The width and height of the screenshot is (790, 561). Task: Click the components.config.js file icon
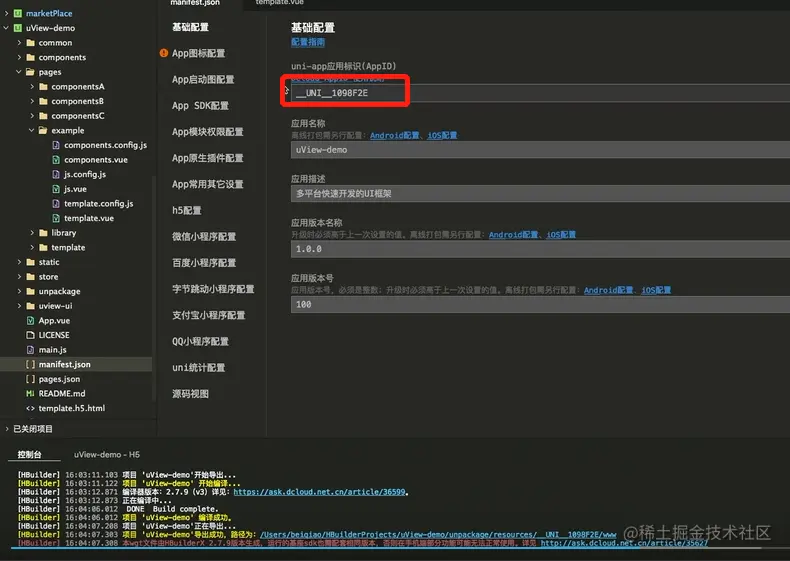coord(56,145)
